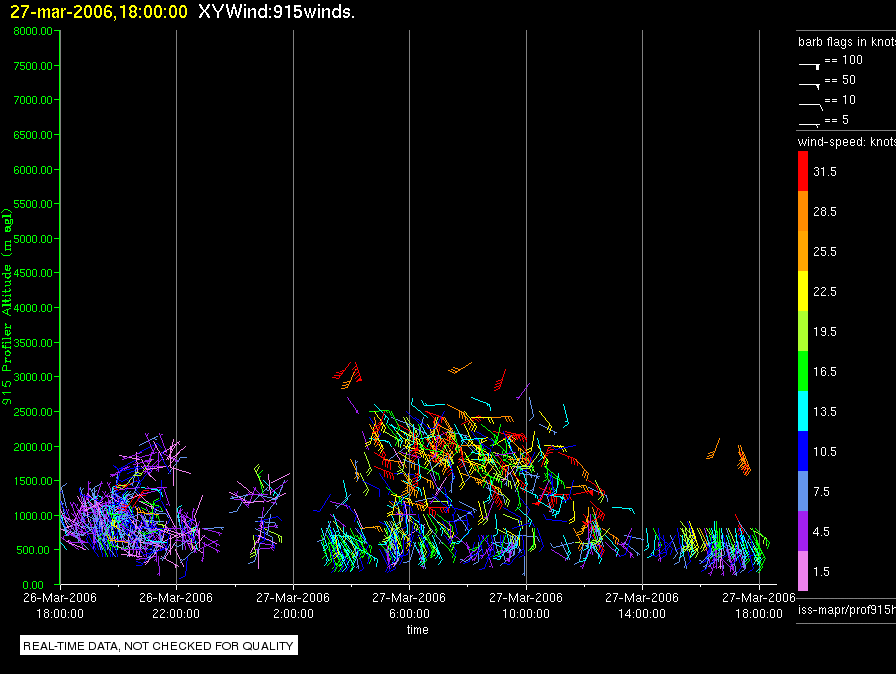Click the '2500.00' altitude axis label
Viewport: 896px width, 674px height.
pos(33,412)
